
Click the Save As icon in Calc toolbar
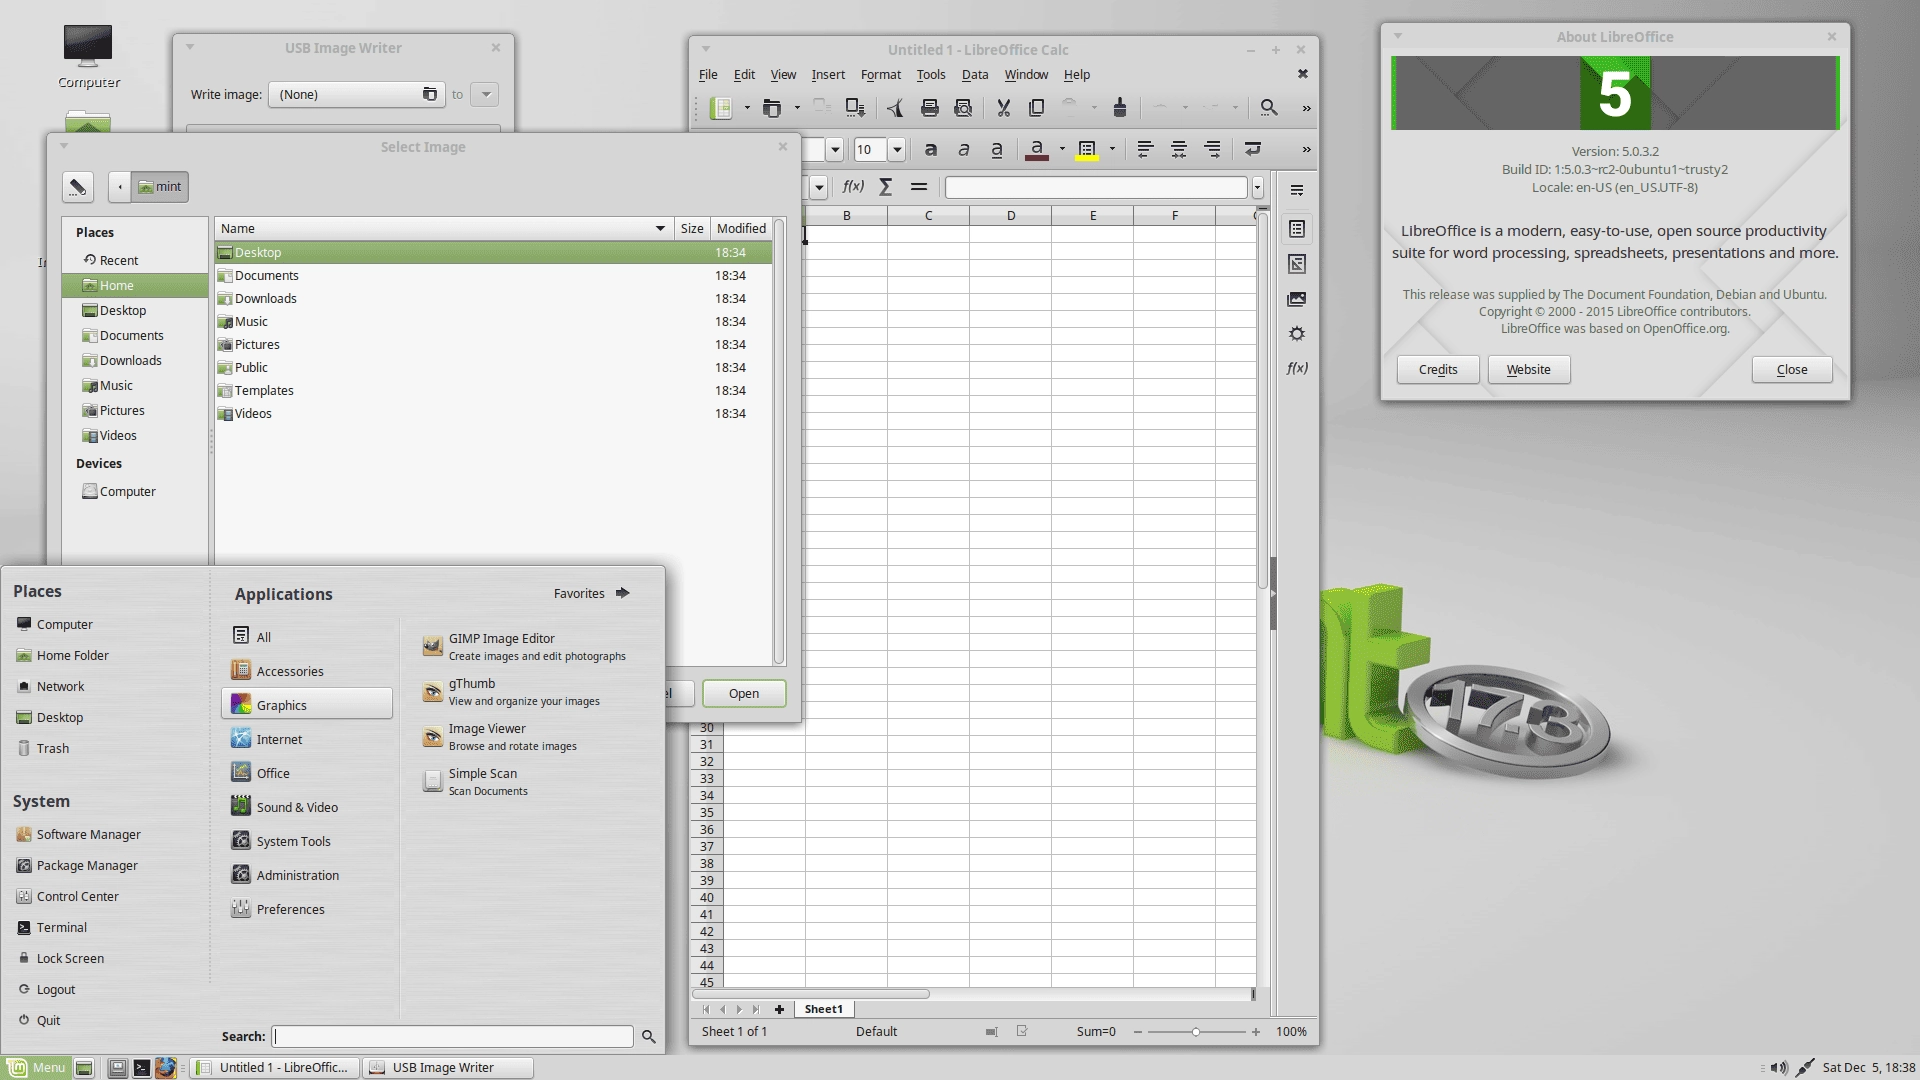coord(855,108)
